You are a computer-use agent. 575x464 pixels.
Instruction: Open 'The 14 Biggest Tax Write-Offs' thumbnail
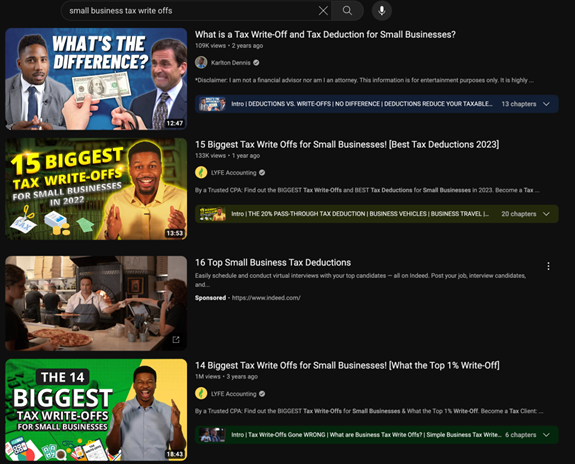(96, 410)
